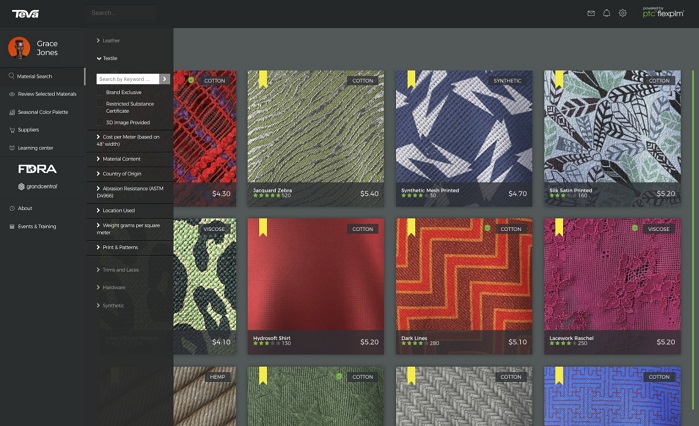The width and height of the screenshot is (699, 426).
Task: Open the Learning center page
Action: 35,148
